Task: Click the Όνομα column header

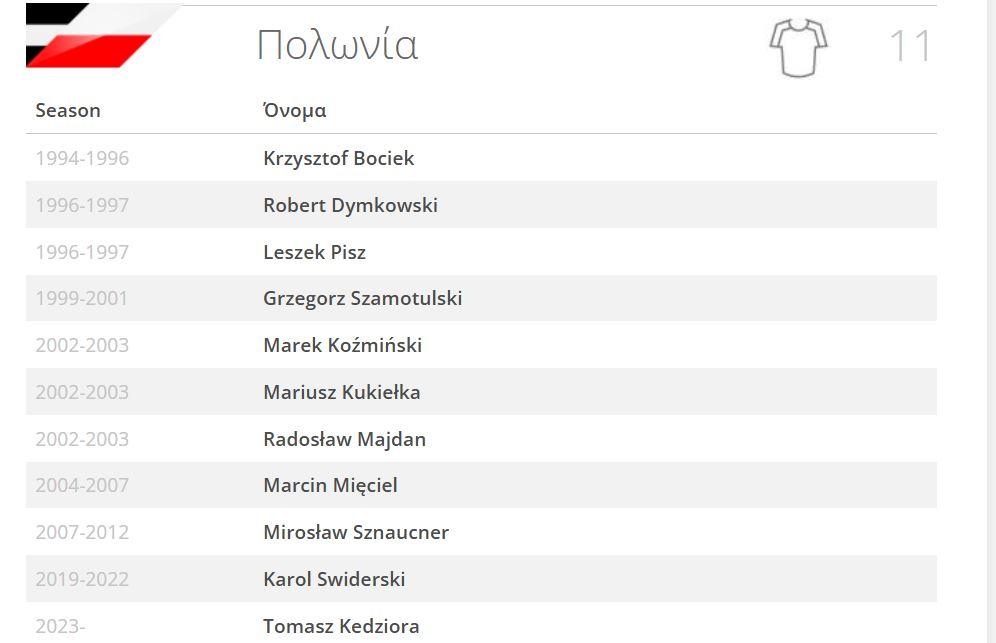Action: pyautogui.click(x=295, y=111)
